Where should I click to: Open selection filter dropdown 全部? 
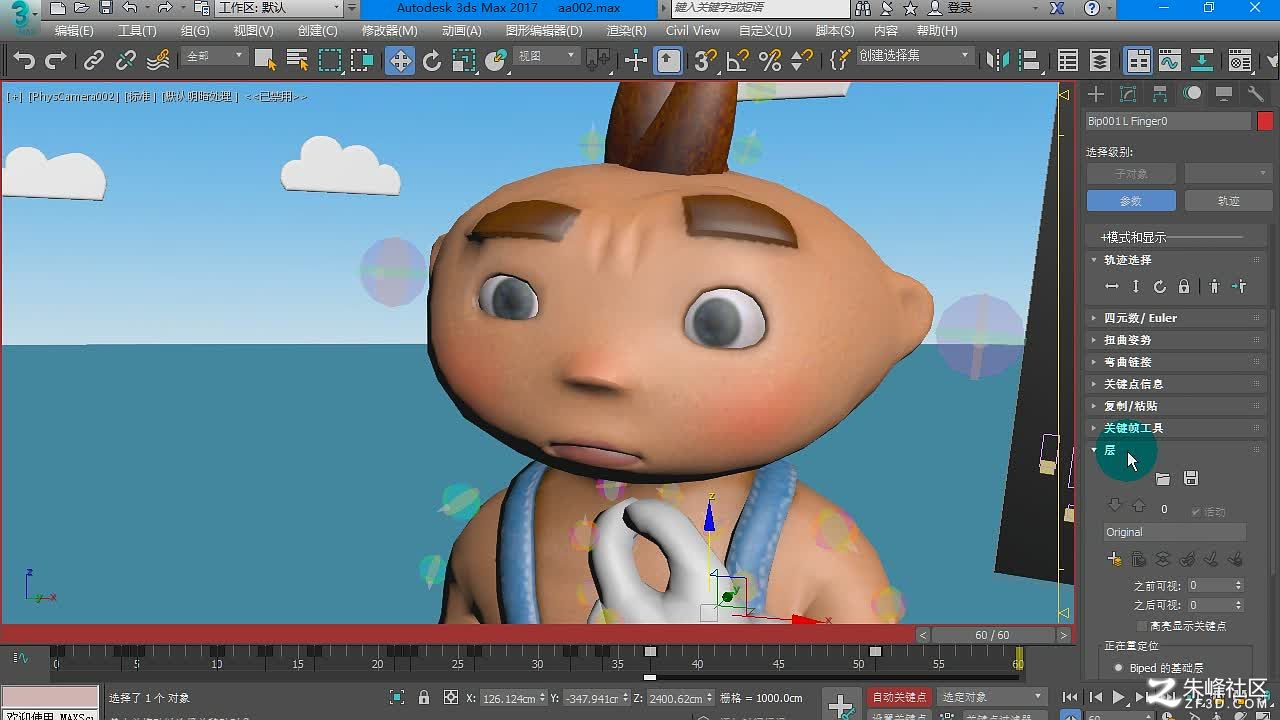(214, 56)
